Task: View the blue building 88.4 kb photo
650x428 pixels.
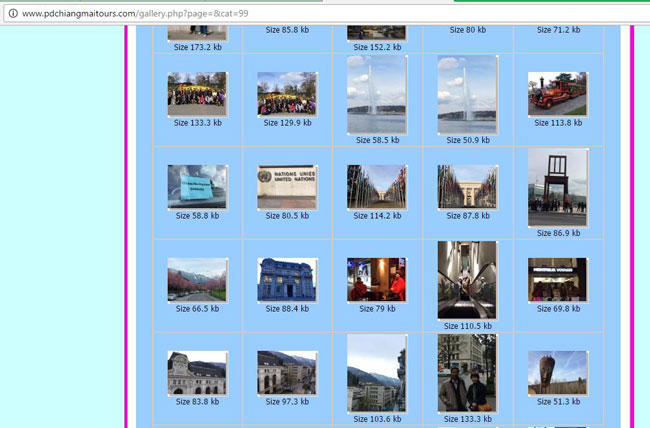Action: tap(287, 280)
